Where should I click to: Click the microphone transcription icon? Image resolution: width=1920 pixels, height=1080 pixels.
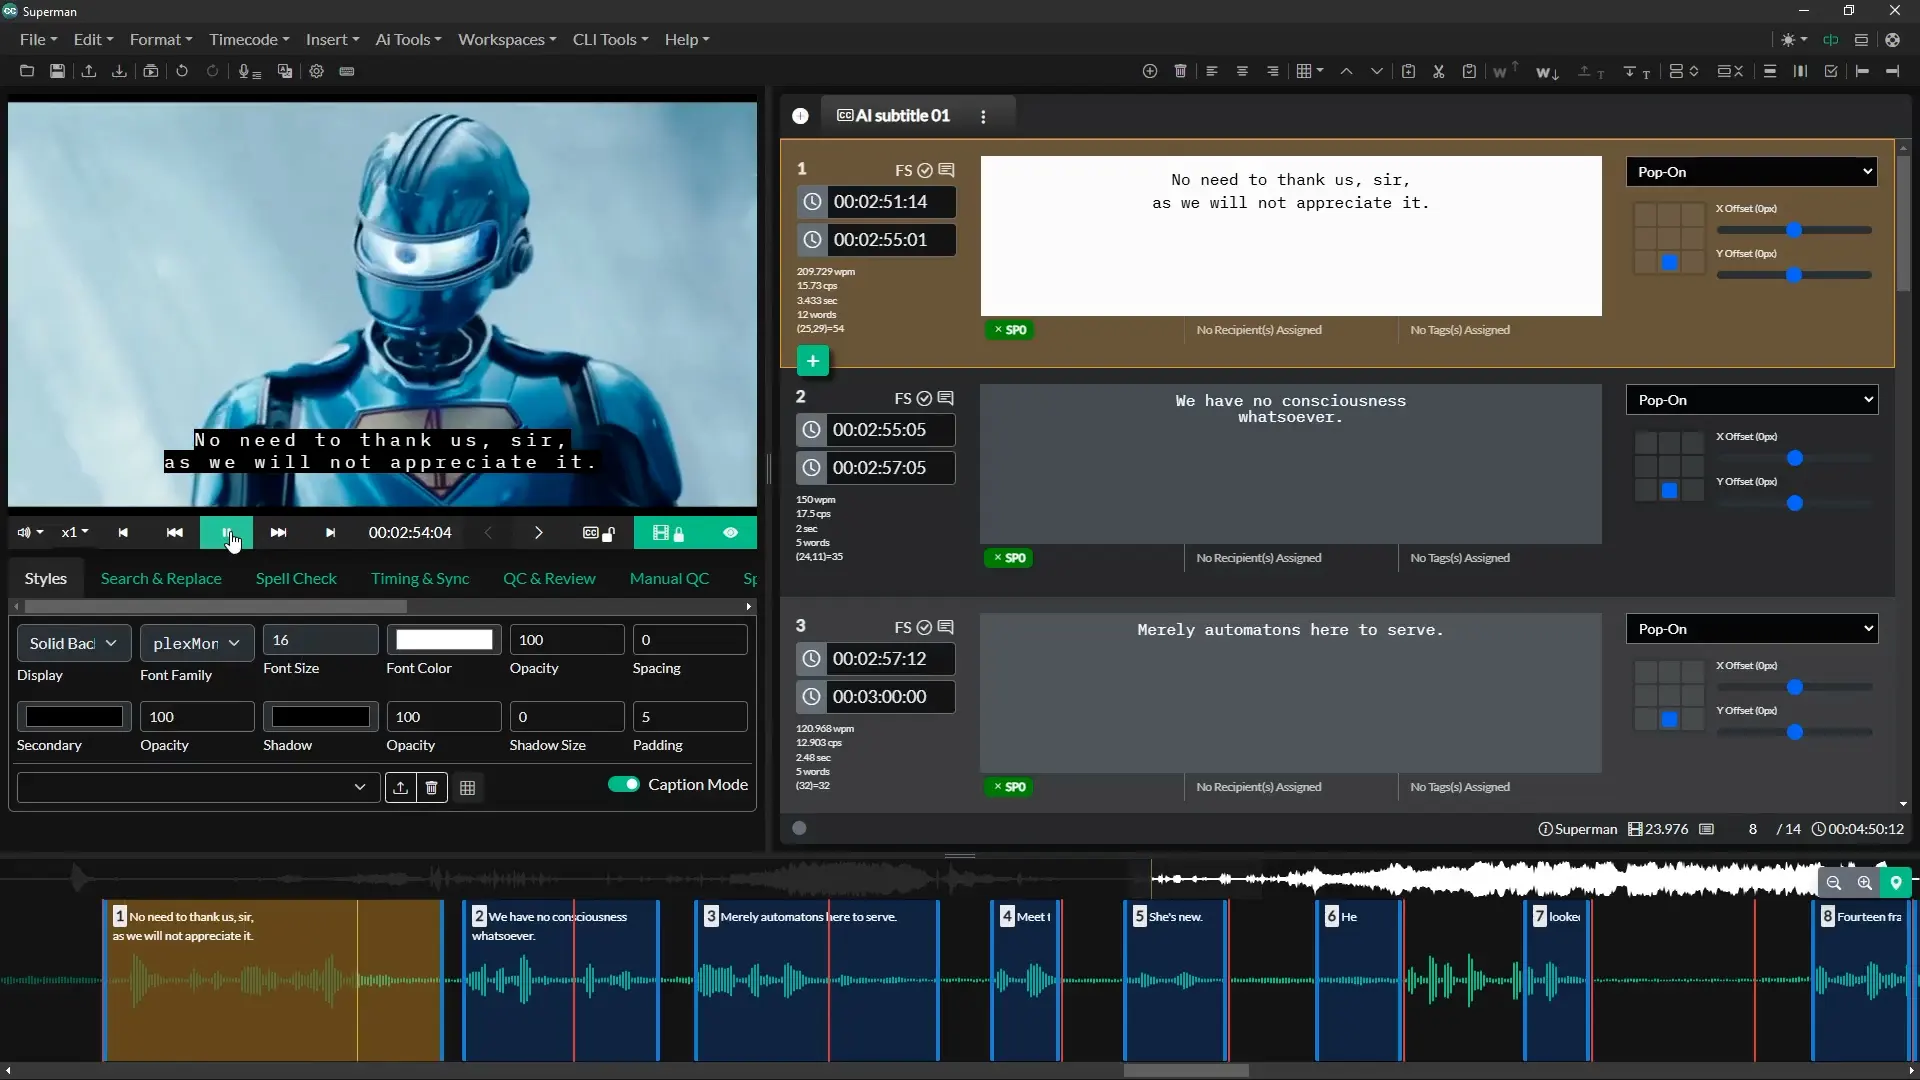point(249,71)
